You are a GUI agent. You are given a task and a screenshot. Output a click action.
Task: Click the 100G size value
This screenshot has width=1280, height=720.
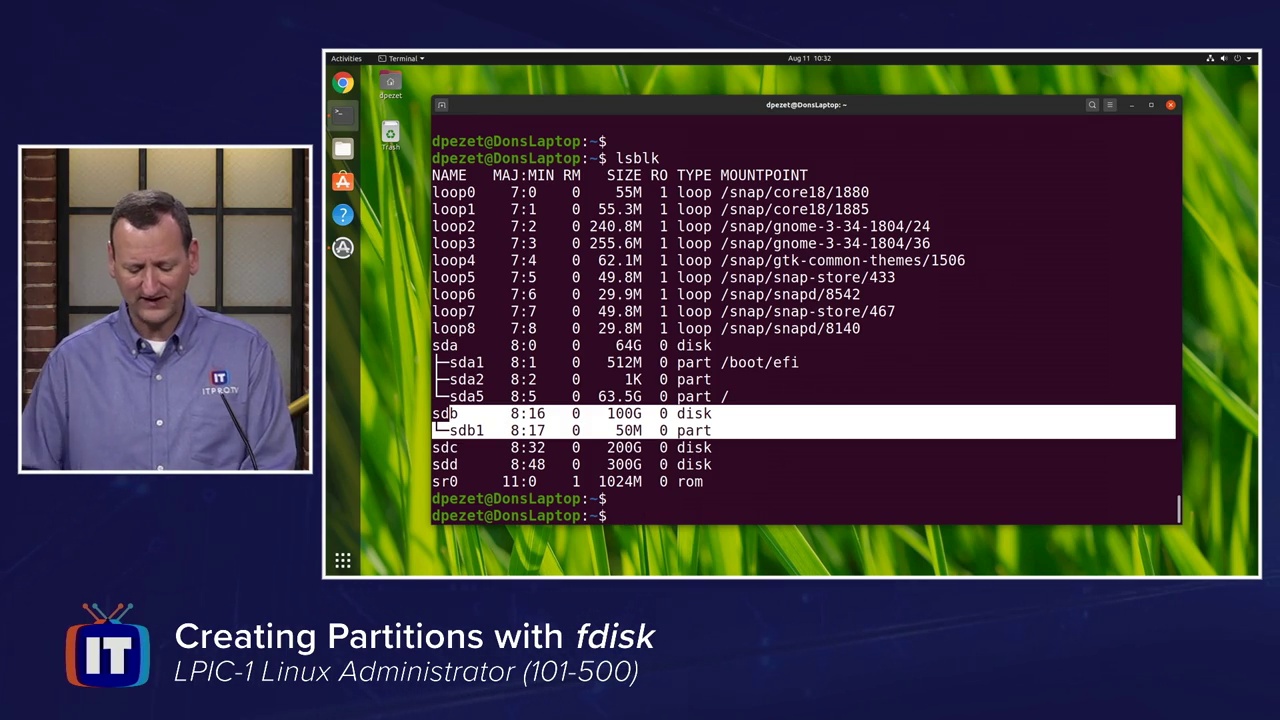624,413
